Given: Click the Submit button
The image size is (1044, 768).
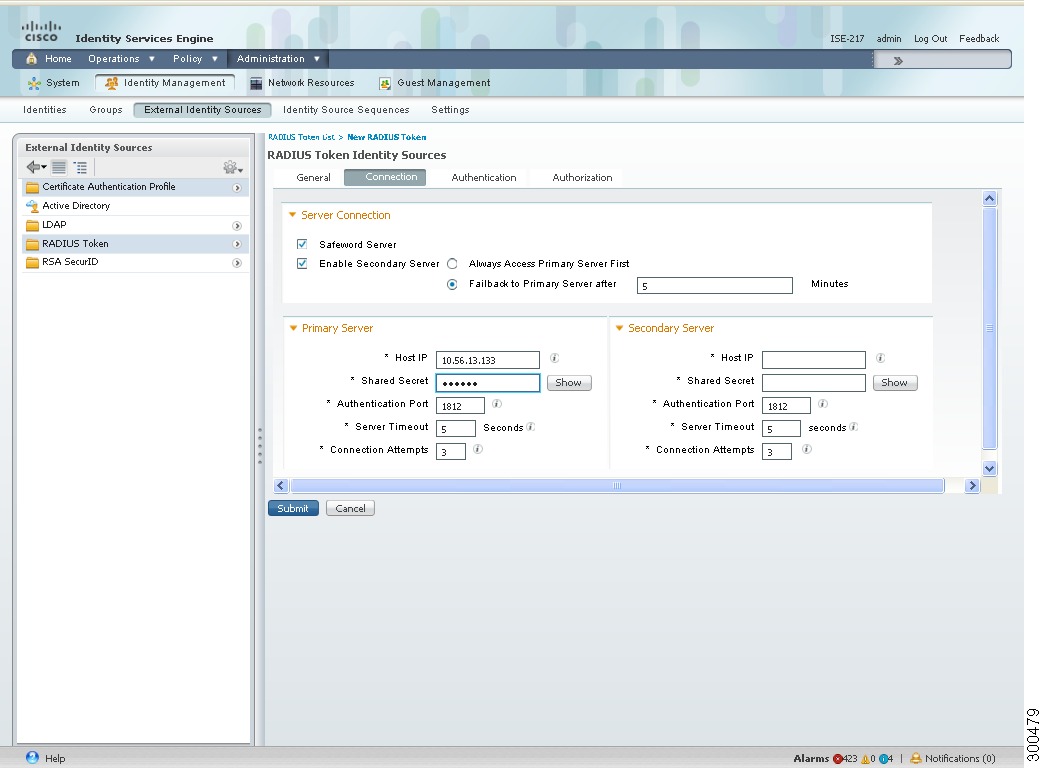Looking at the screenshot, I should tap(293, 508).
